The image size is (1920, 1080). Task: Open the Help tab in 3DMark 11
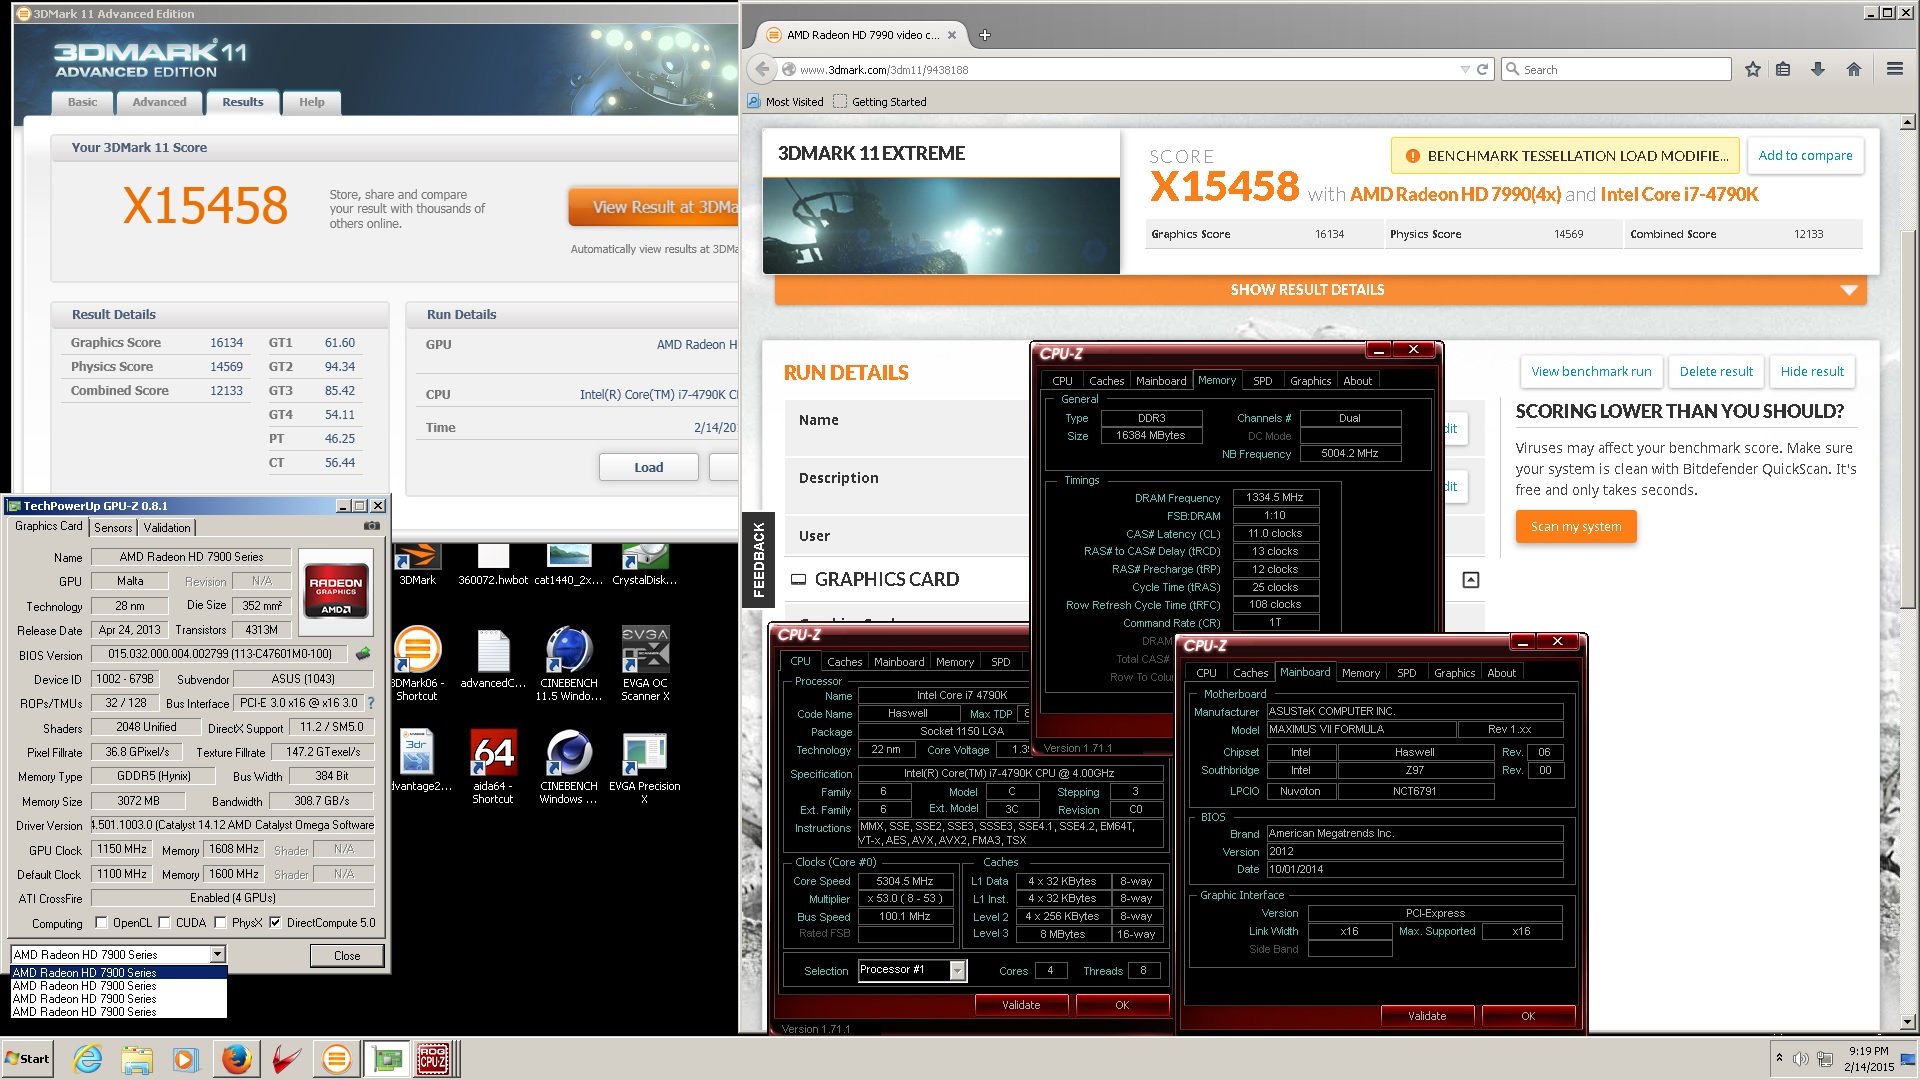pos(312,102)
